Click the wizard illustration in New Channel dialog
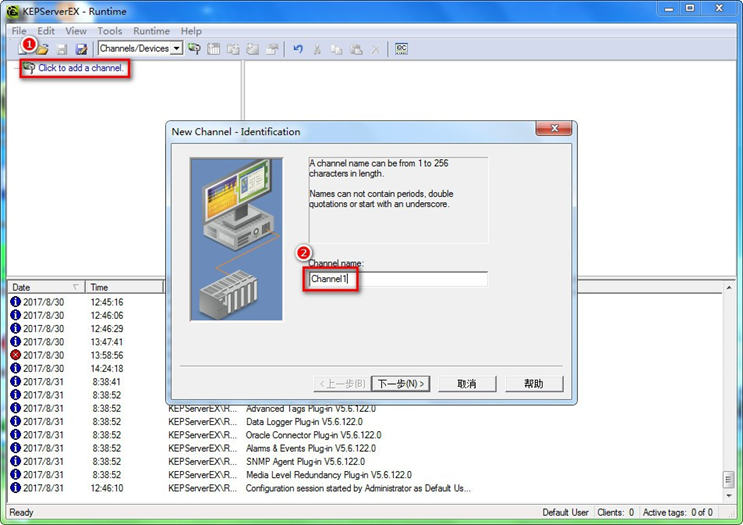 tap(236, 239)
